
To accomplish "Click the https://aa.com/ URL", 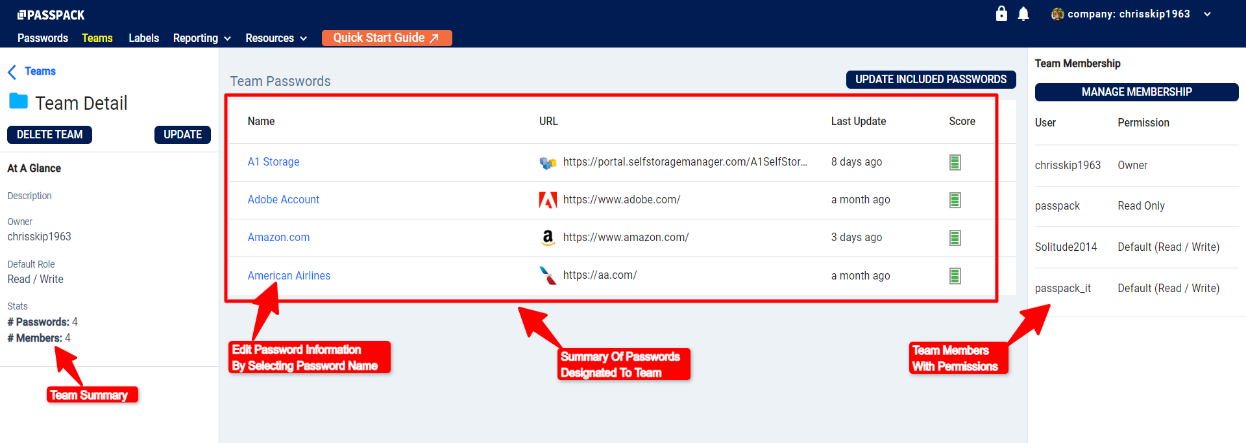I will click(600, 276).
